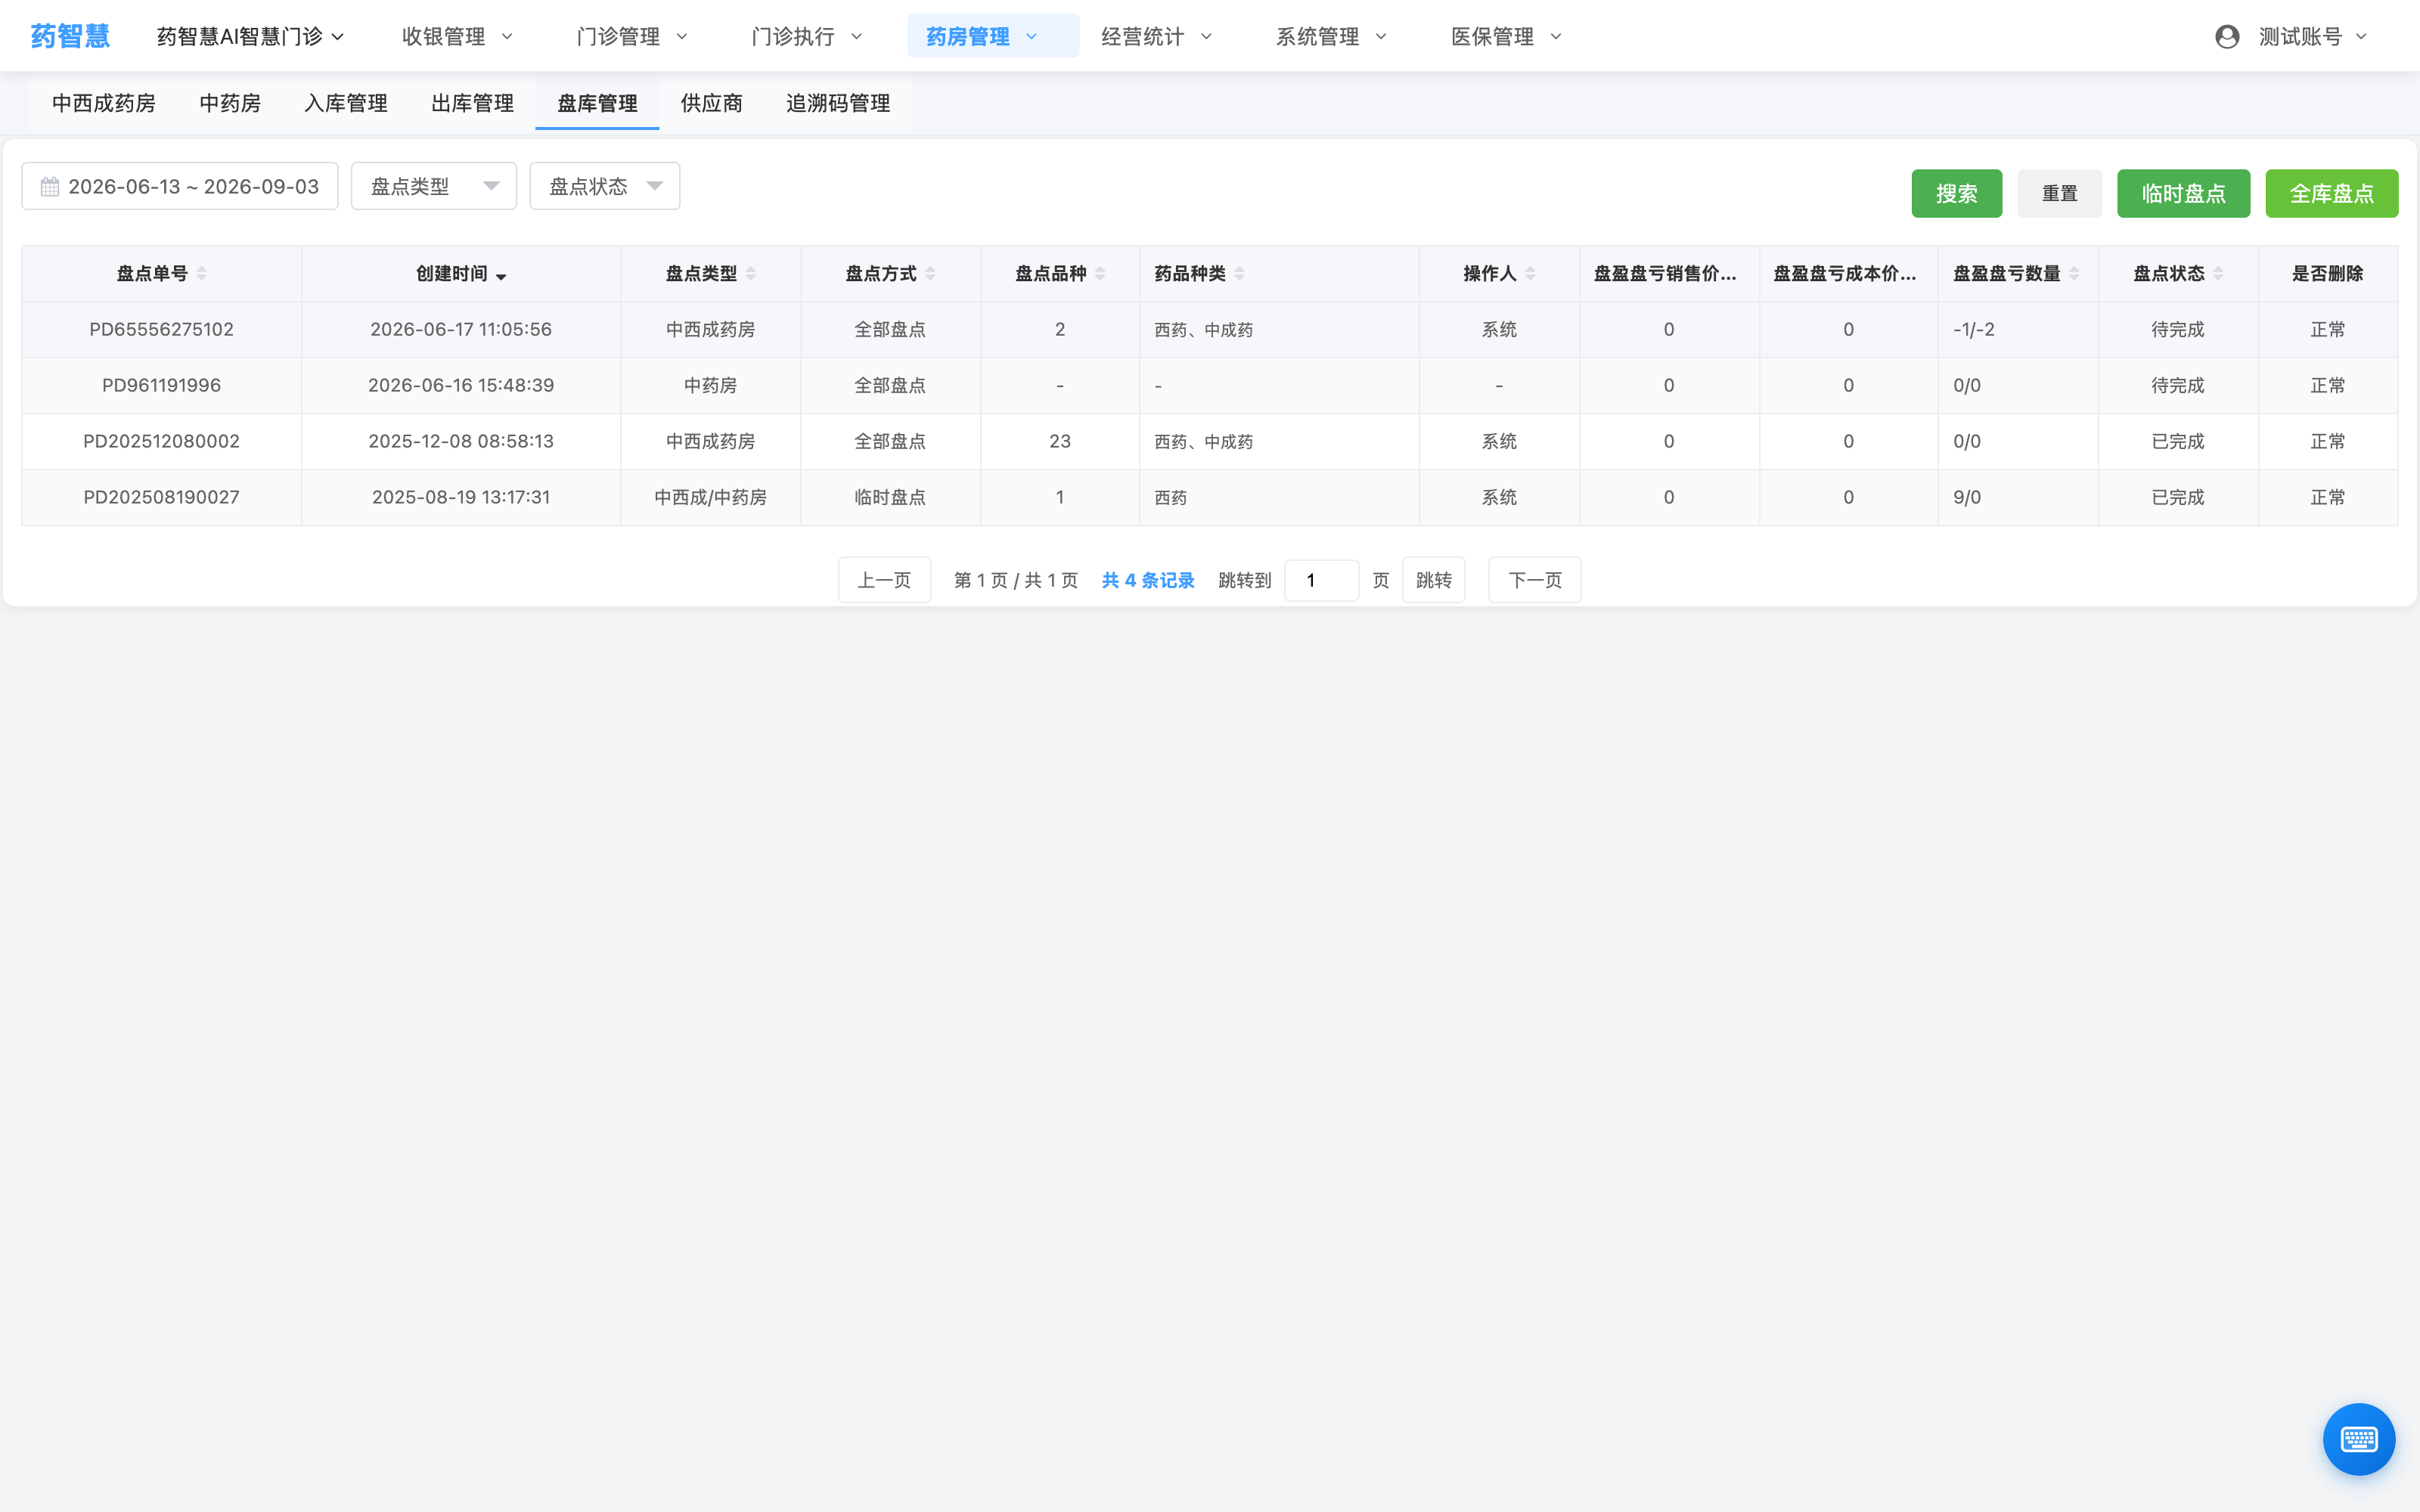Viewport: 2420px width, 1512px height.
Task: Sort by 操作人 column sort icon
Action: click(1530, 274)
